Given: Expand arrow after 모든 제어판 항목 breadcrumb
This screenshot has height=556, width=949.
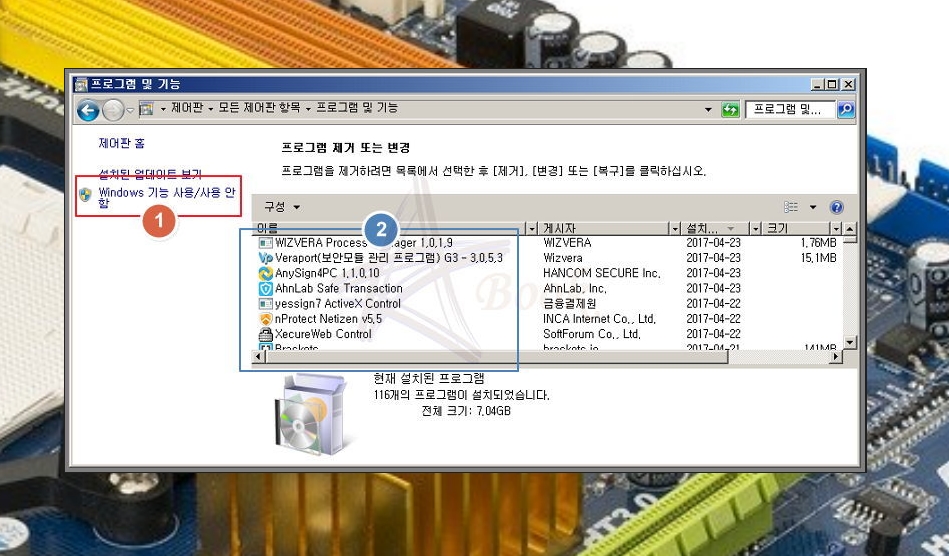Looking at the screenshot, I should point(308,110).
